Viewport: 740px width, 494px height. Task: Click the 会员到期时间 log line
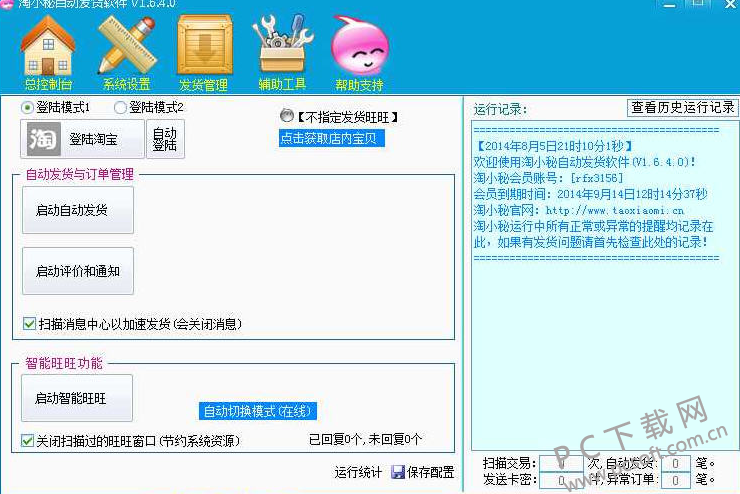(x=590, y=194)
